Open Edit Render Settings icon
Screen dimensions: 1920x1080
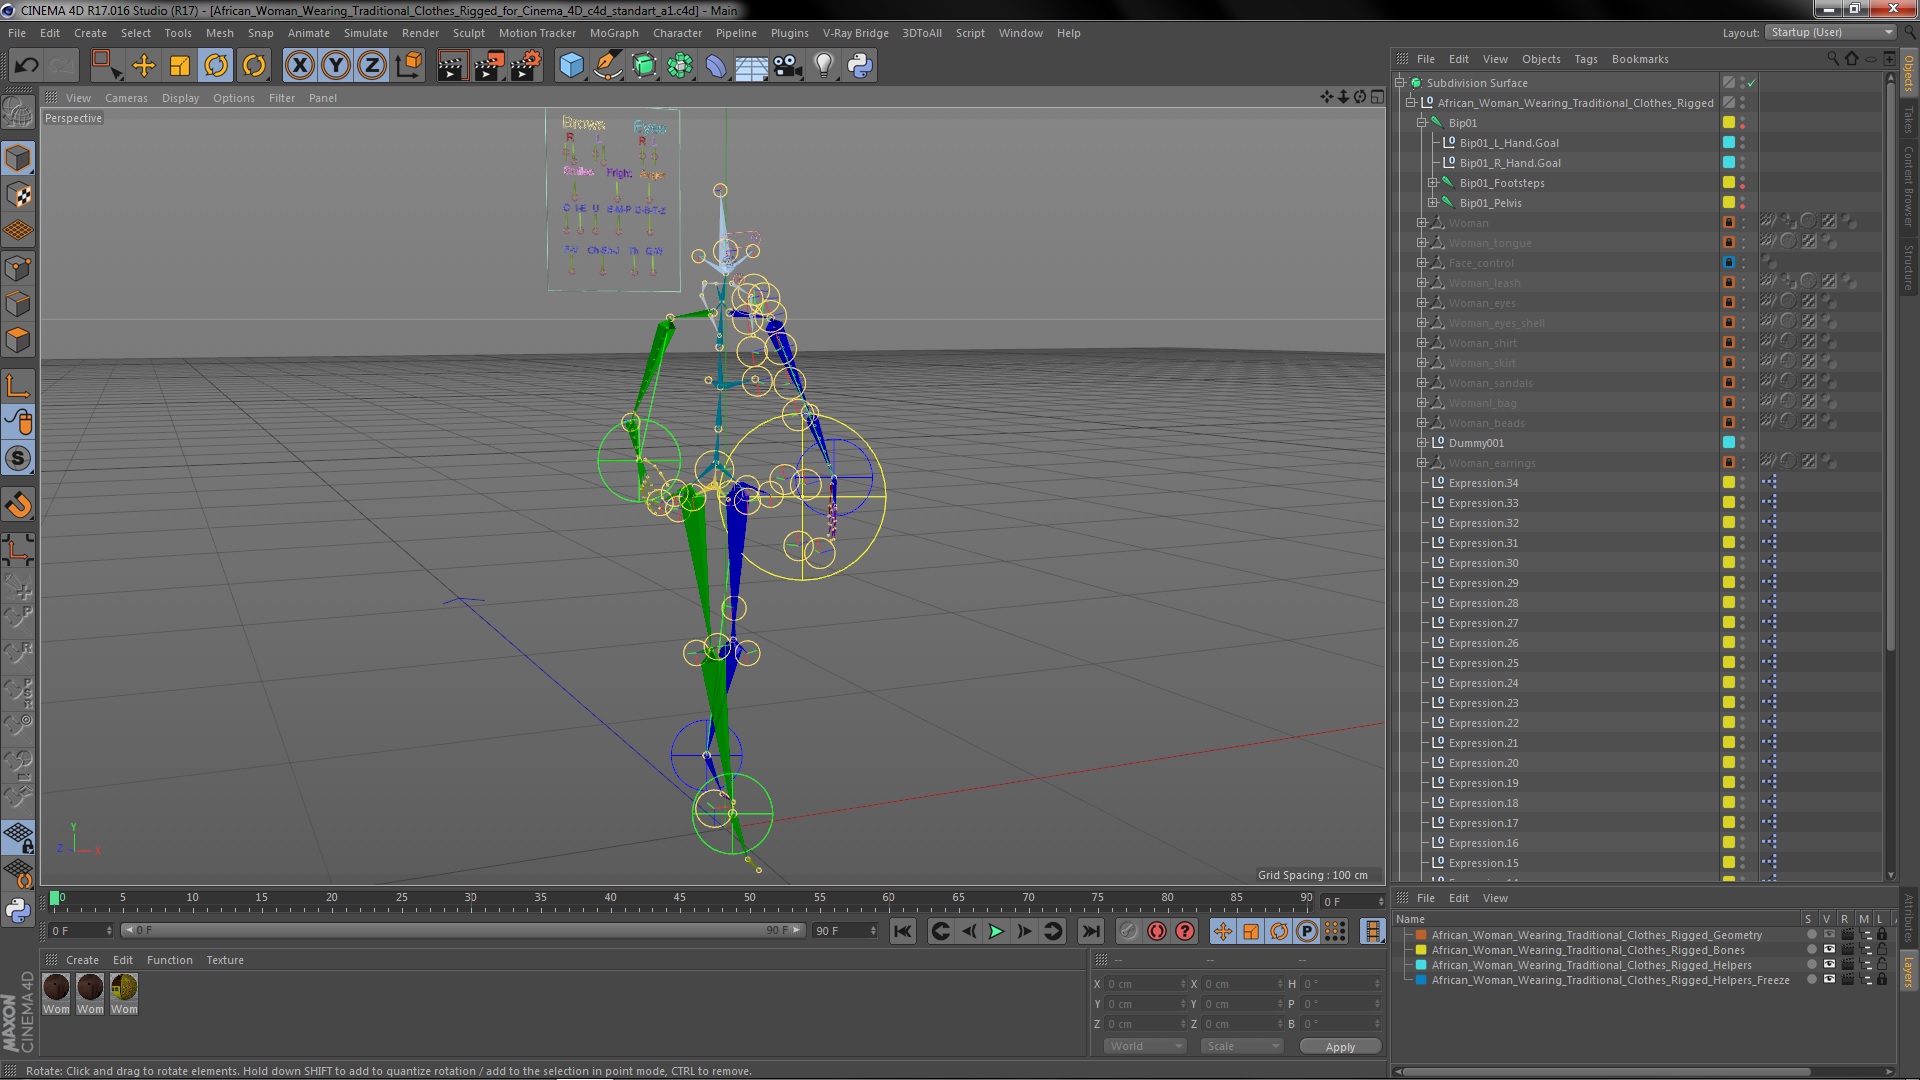[526, 66]
